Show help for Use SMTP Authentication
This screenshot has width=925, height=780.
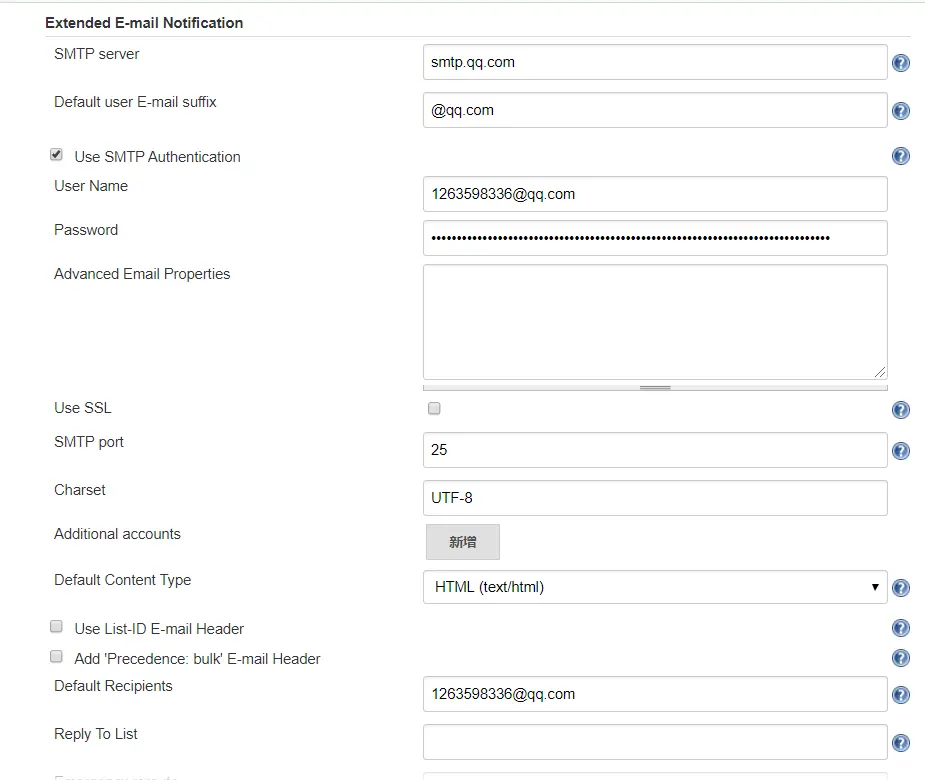pos(900,156)
